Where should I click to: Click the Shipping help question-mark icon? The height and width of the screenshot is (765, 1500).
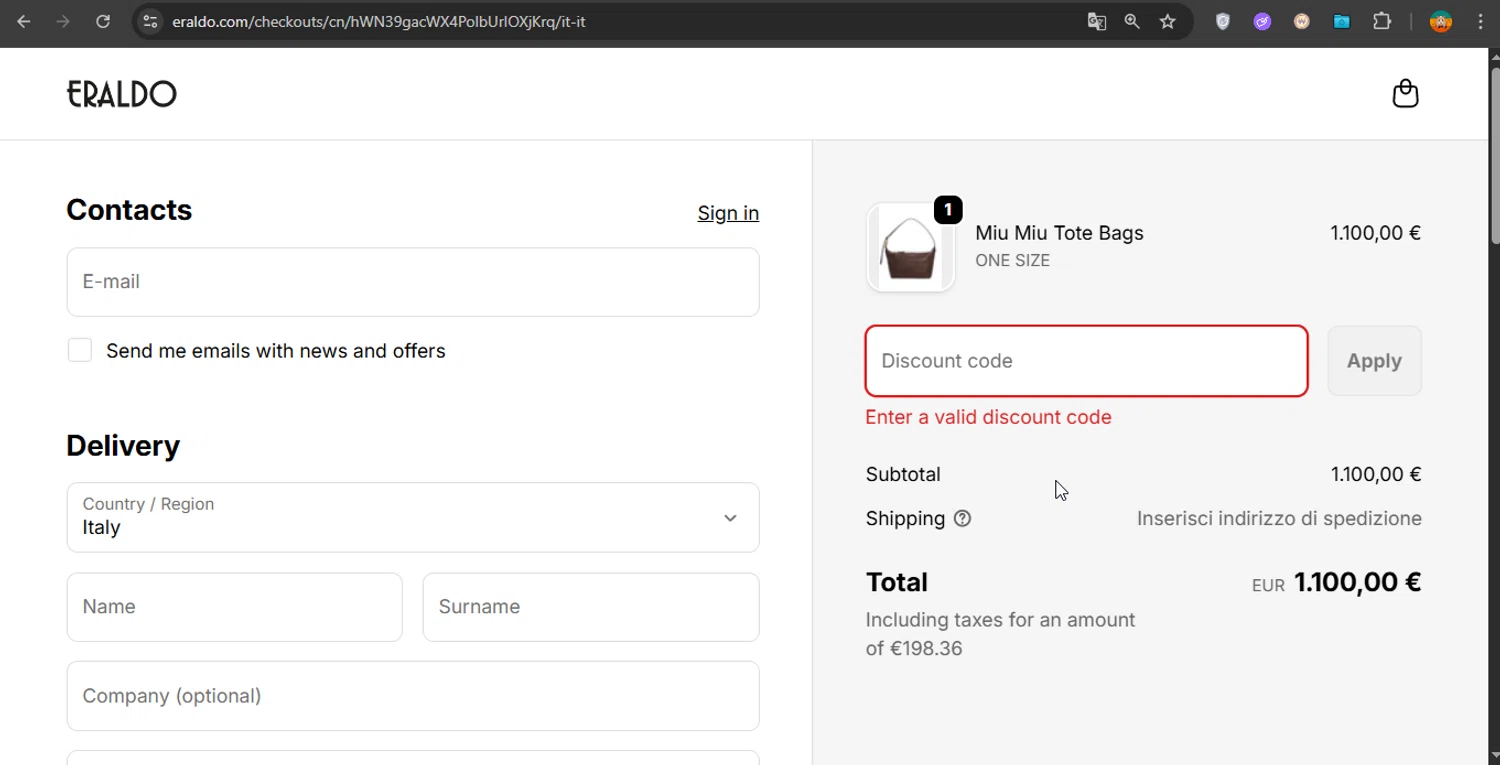click(962, 518)
